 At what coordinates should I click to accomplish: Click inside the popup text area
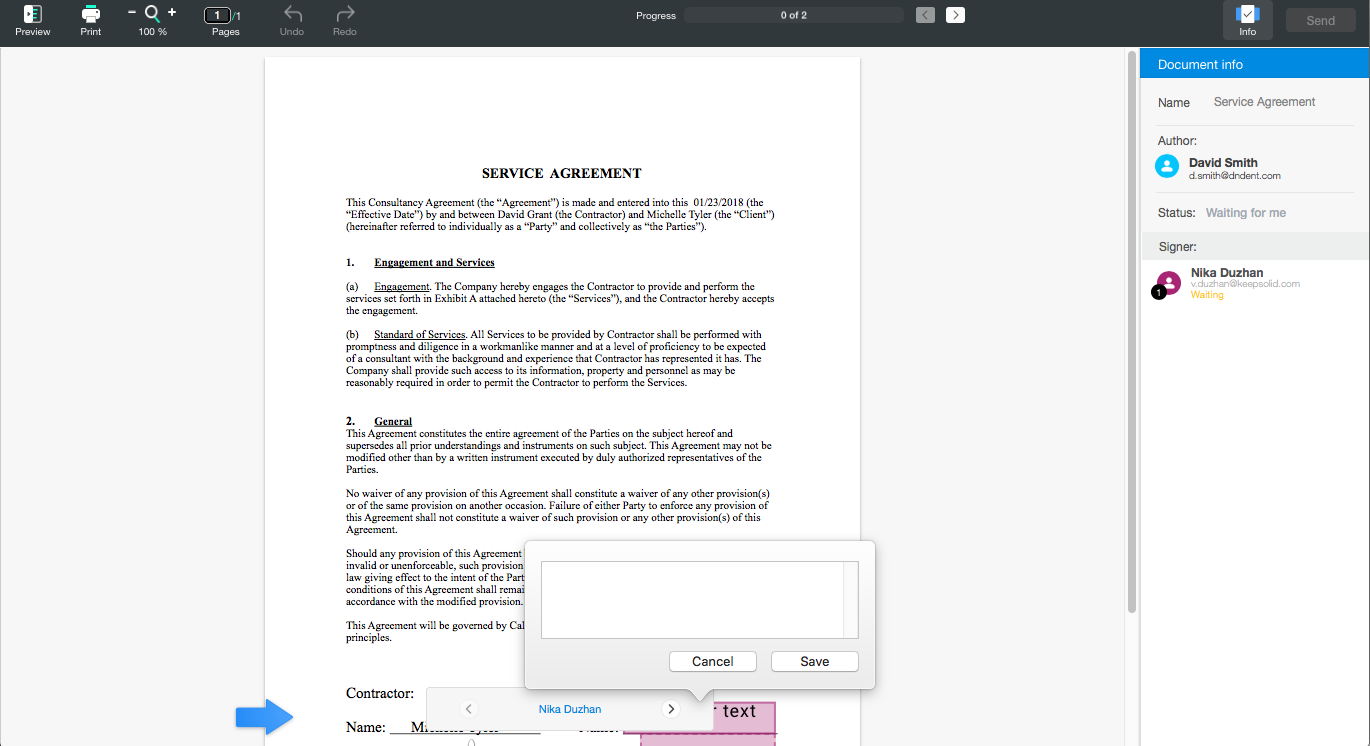[x=692, y=599]
